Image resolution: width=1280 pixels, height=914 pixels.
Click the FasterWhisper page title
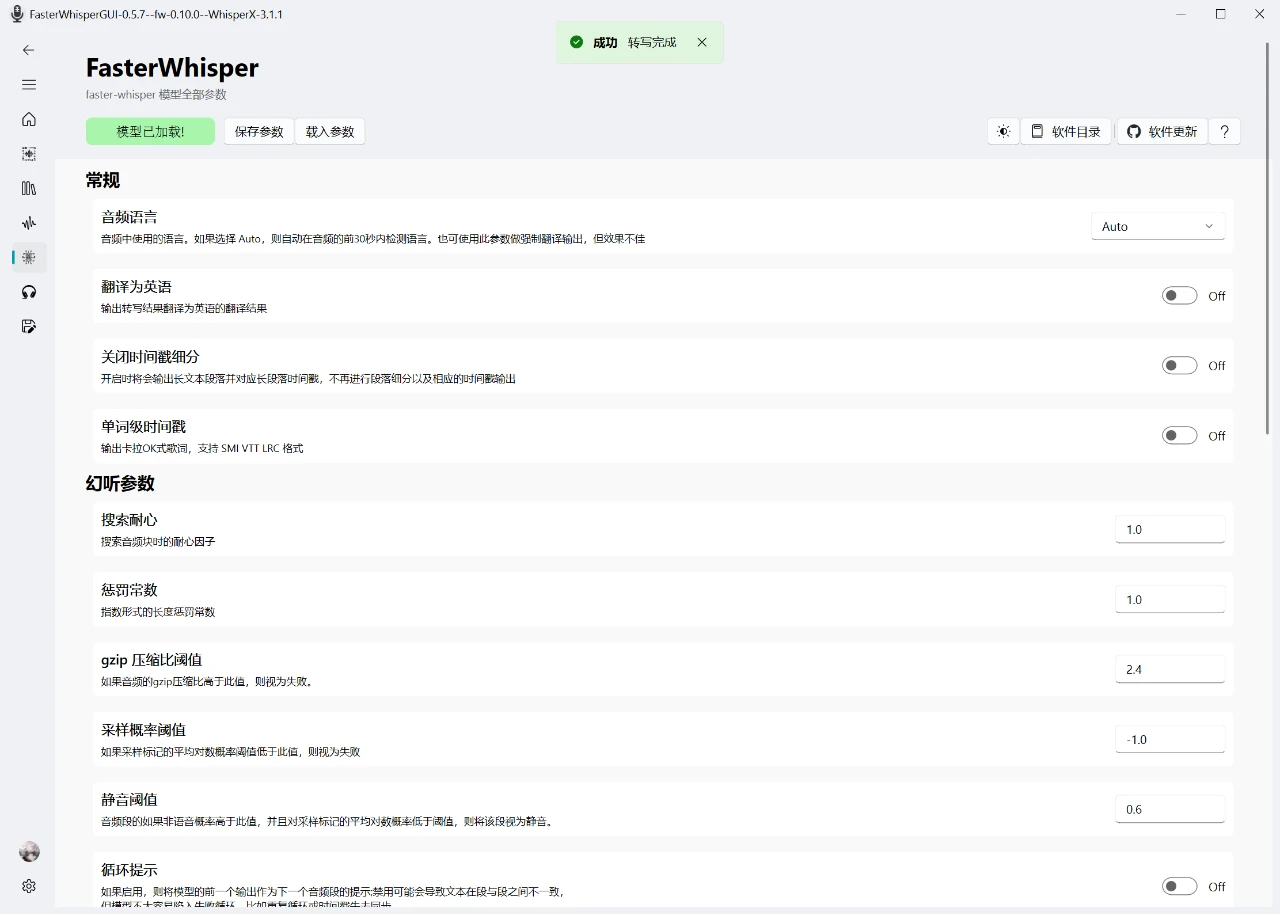pos(172,68)
